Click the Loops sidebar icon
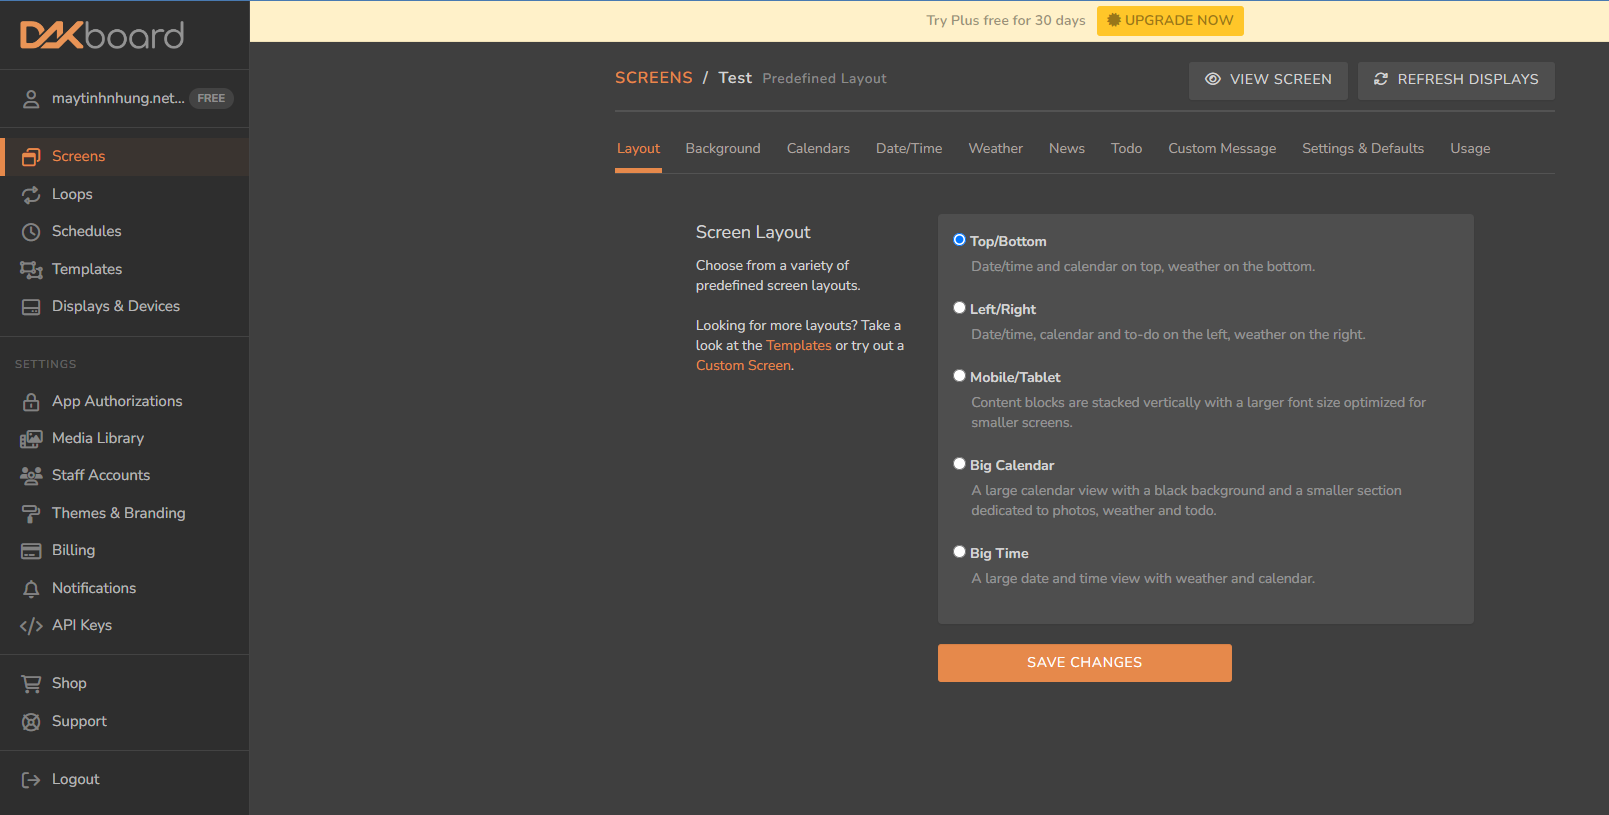The image size is (1609, 815). click(31, 194)
